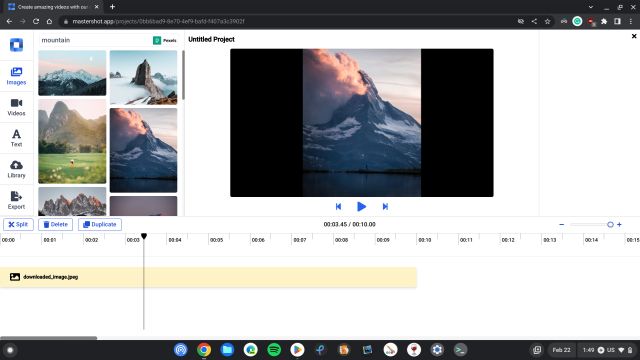Image resolution: width=640 pixels, height=360 pixels.
Task: Select the green meadow mountain thumbnail
Action: tap(72, 141)
